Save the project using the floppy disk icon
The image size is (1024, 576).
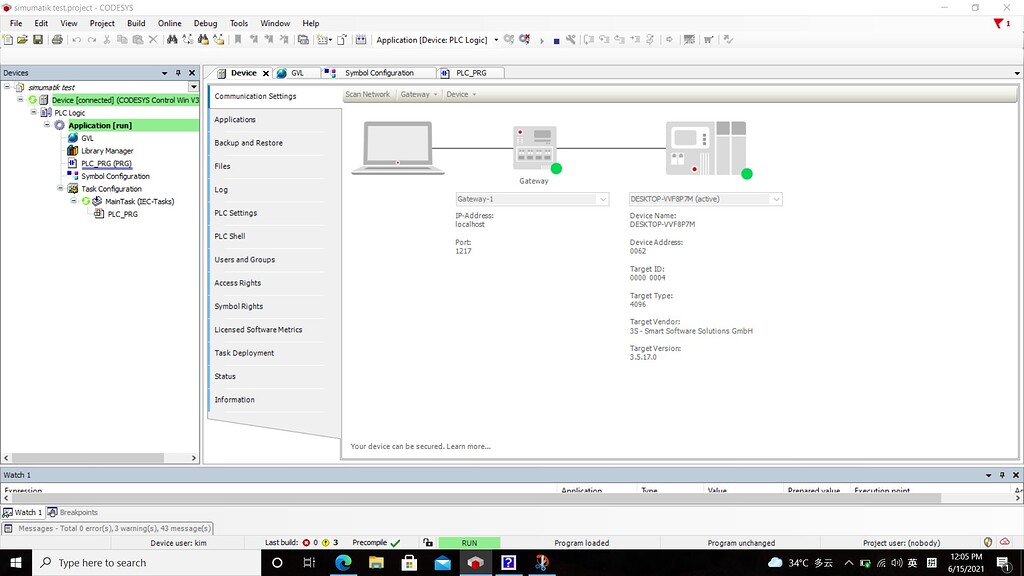click(x=38, y=39)
